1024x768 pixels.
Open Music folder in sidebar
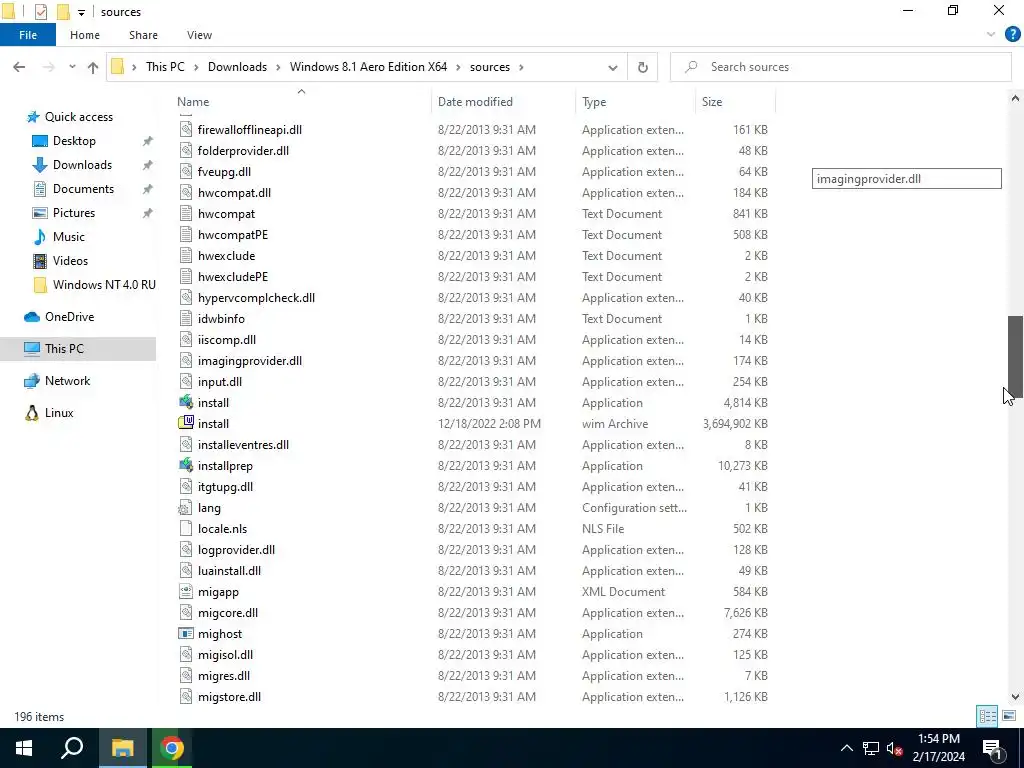[68, 236]
